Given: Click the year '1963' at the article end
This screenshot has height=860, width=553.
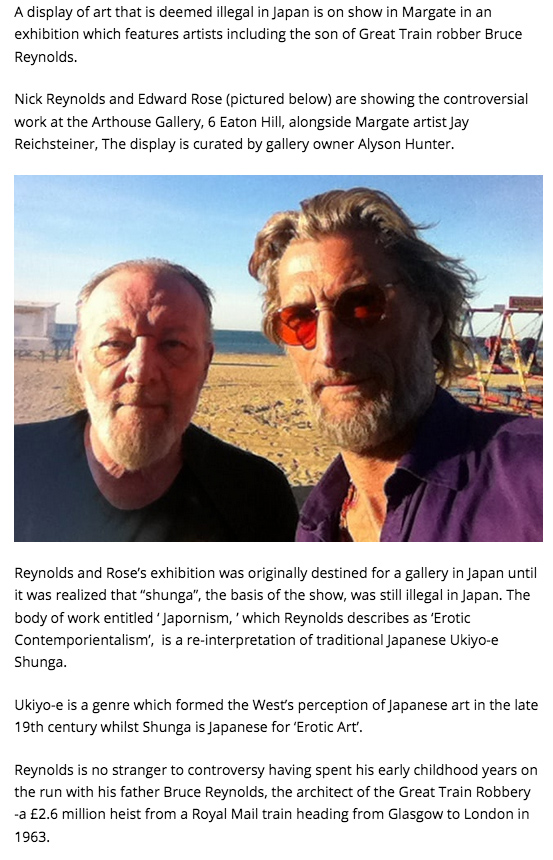Looking at the screenshot, I should [30, 836].
